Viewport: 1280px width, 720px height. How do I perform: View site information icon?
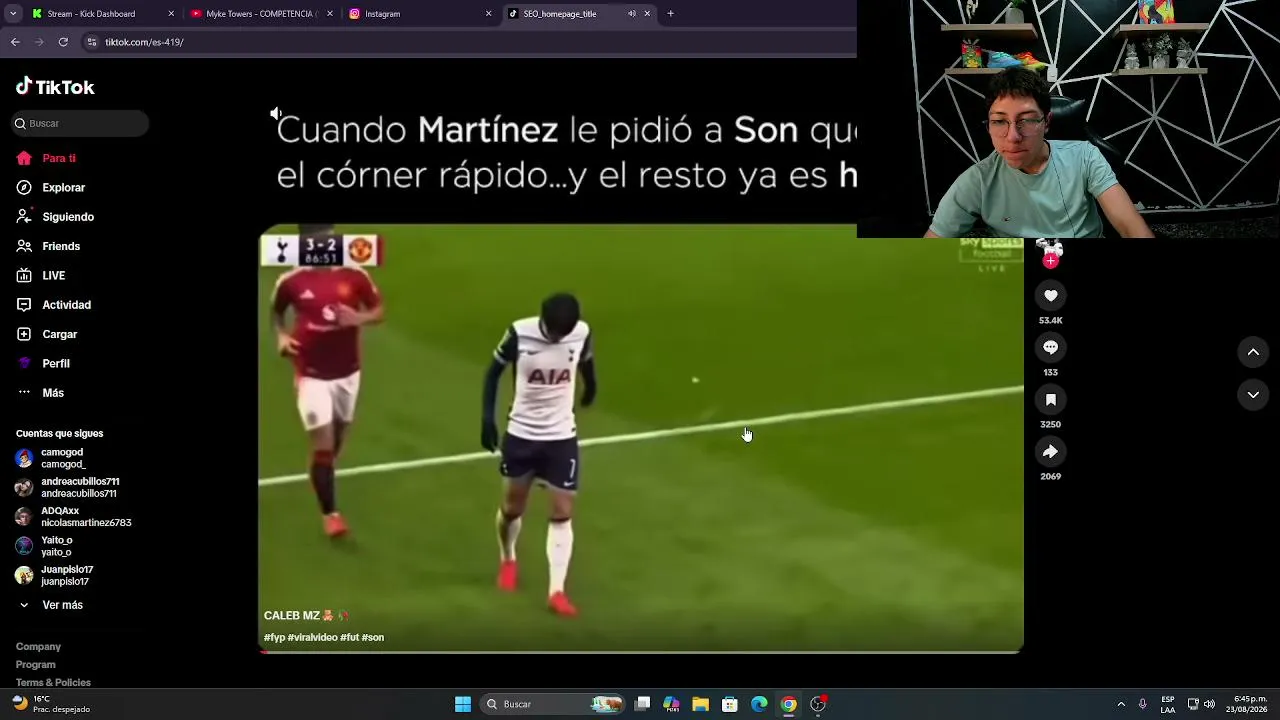click(x=92, y=42)
